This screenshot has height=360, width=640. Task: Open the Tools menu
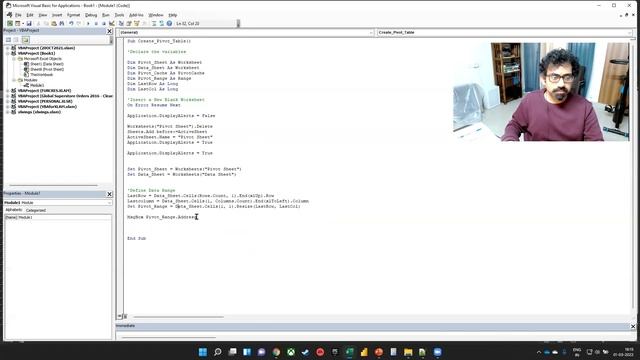pos(119,15)
